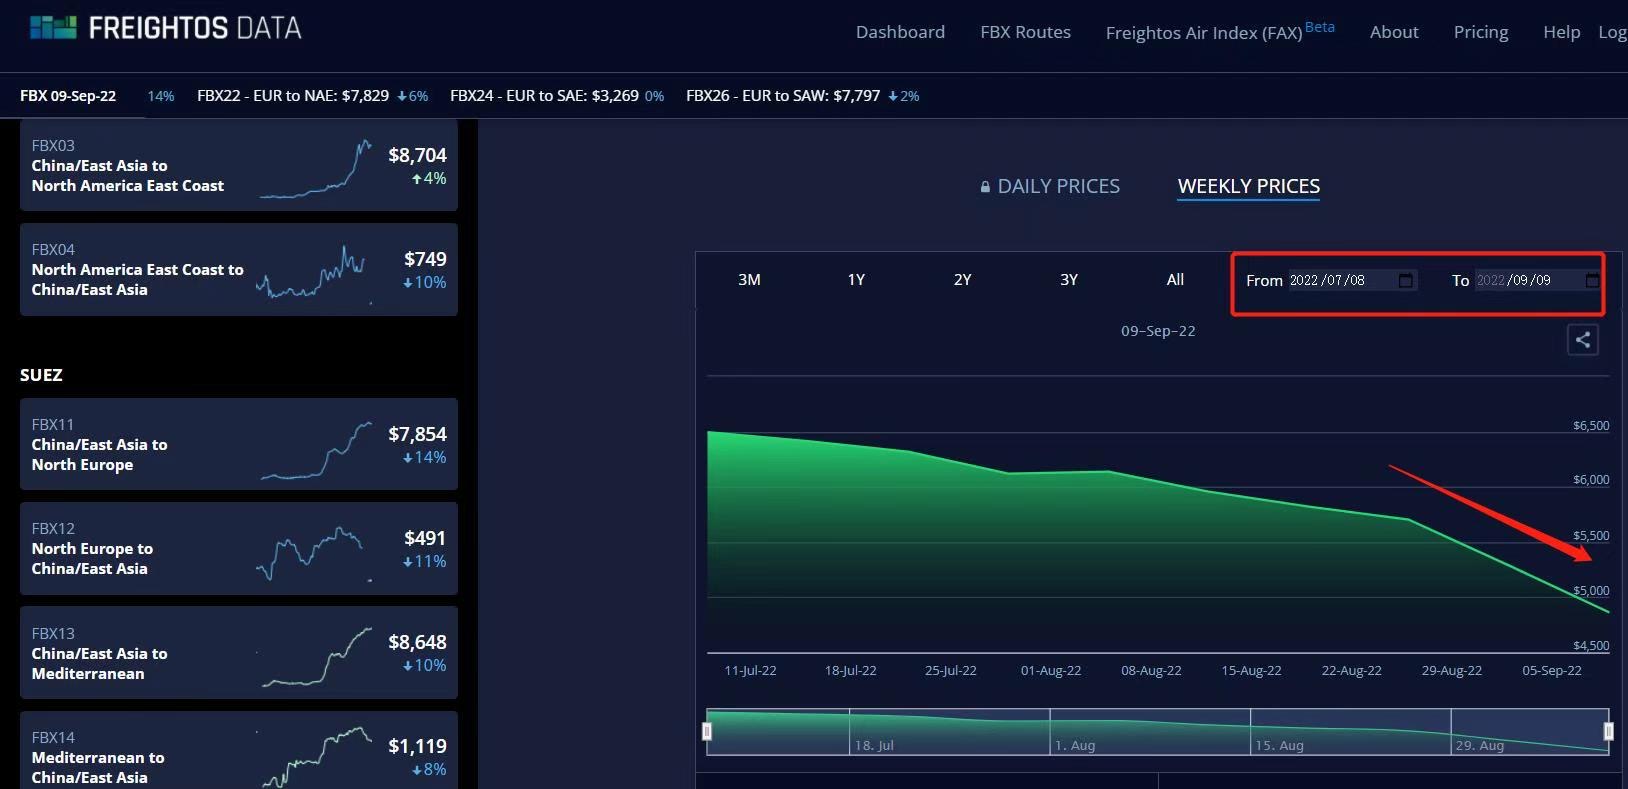Switch to the Weekly Prices tab
This screenshot has width=1628, height=789.
click(x=1249, y=186)
